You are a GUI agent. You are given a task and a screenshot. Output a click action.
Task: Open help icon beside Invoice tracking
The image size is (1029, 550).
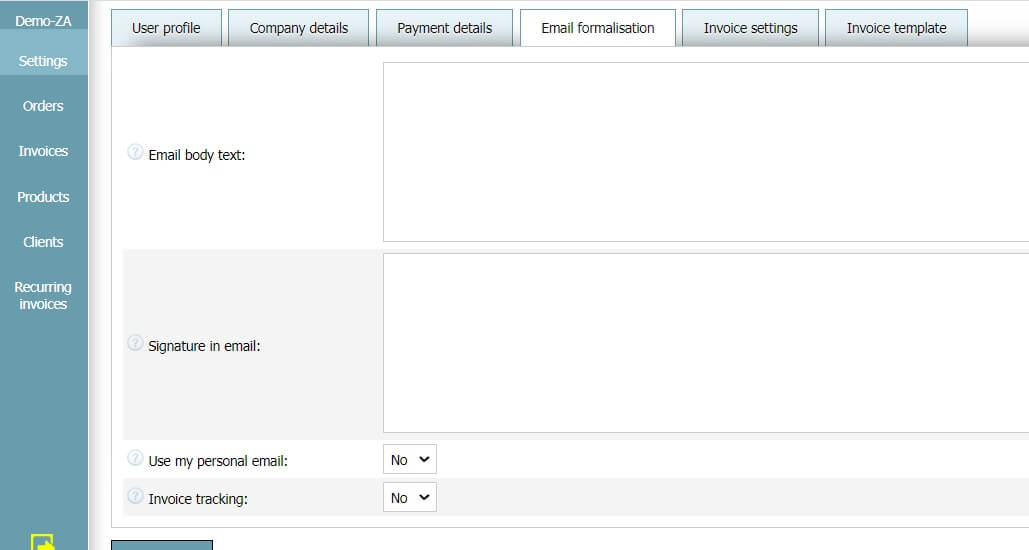click(135, 496)
